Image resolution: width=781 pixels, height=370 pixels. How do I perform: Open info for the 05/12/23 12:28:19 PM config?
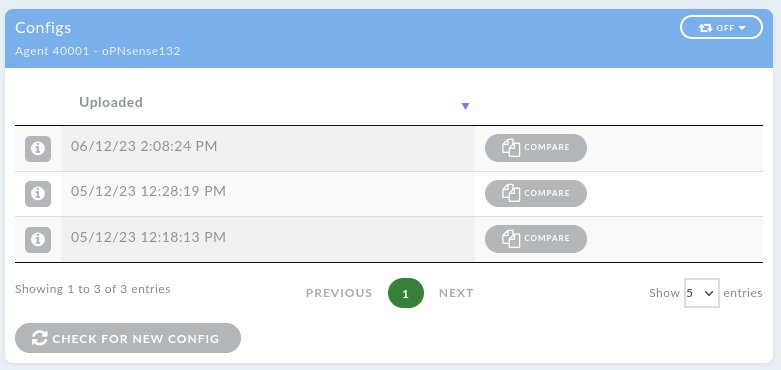click(x=38, y=194)
